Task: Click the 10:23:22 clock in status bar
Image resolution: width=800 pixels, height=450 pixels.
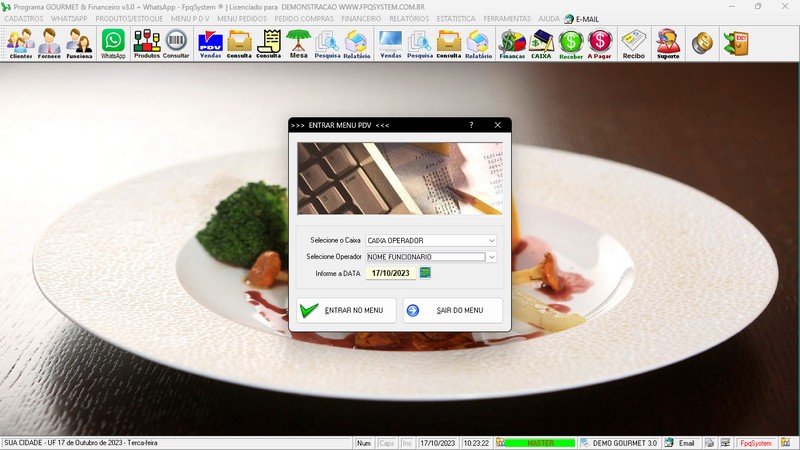Action: [476, 443]
